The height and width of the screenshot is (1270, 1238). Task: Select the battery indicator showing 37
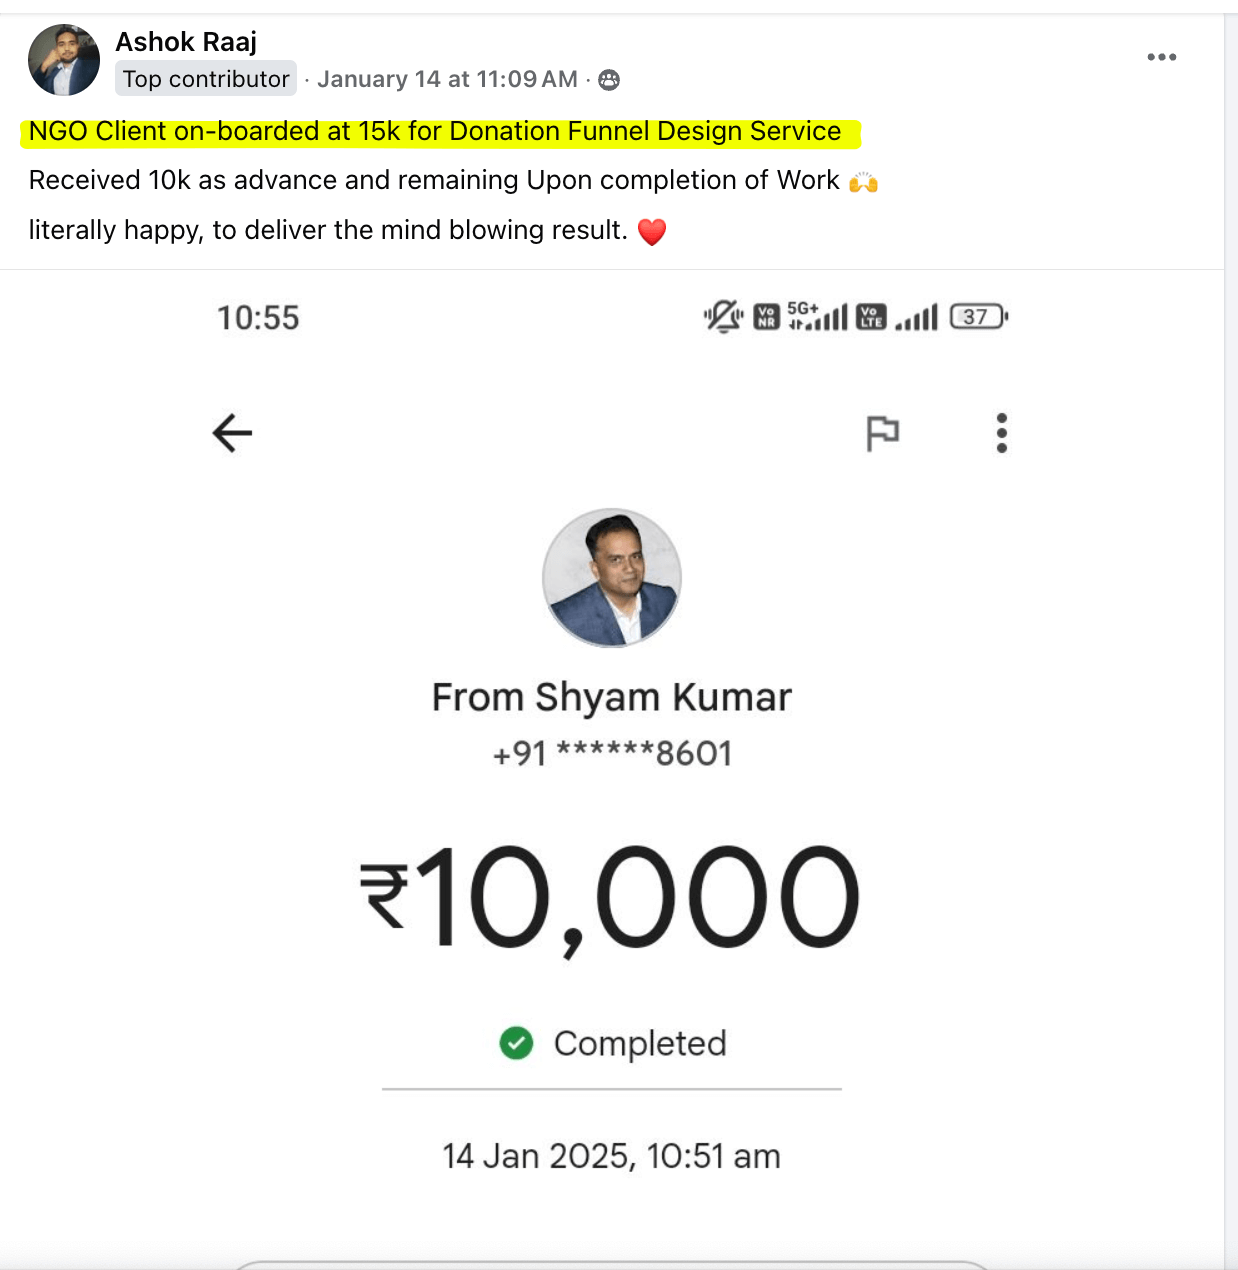coord(976,317)
